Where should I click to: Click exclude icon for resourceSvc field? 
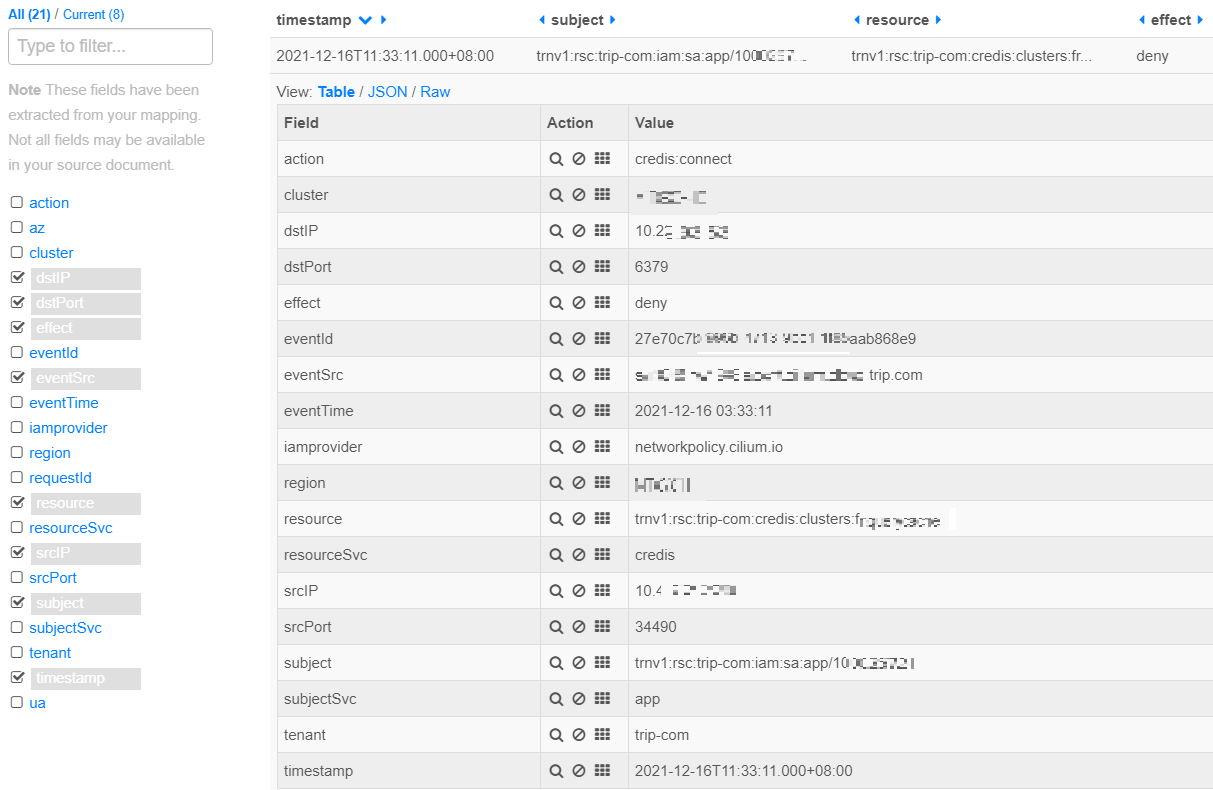pyautogui.click(x=579, y=555)
